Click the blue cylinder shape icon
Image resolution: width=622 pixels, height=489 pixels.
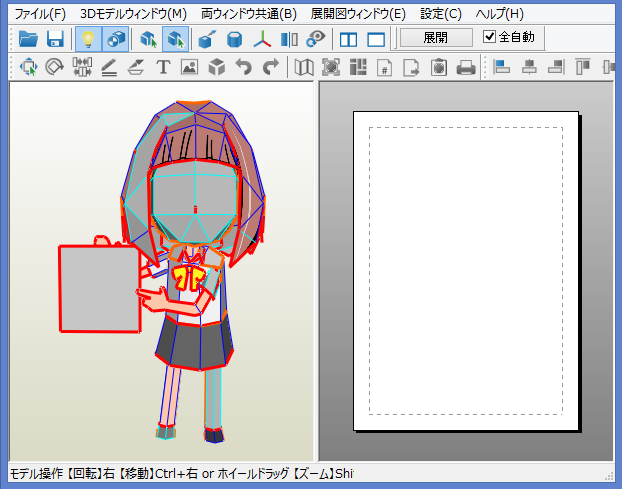(x=234, y=39)
